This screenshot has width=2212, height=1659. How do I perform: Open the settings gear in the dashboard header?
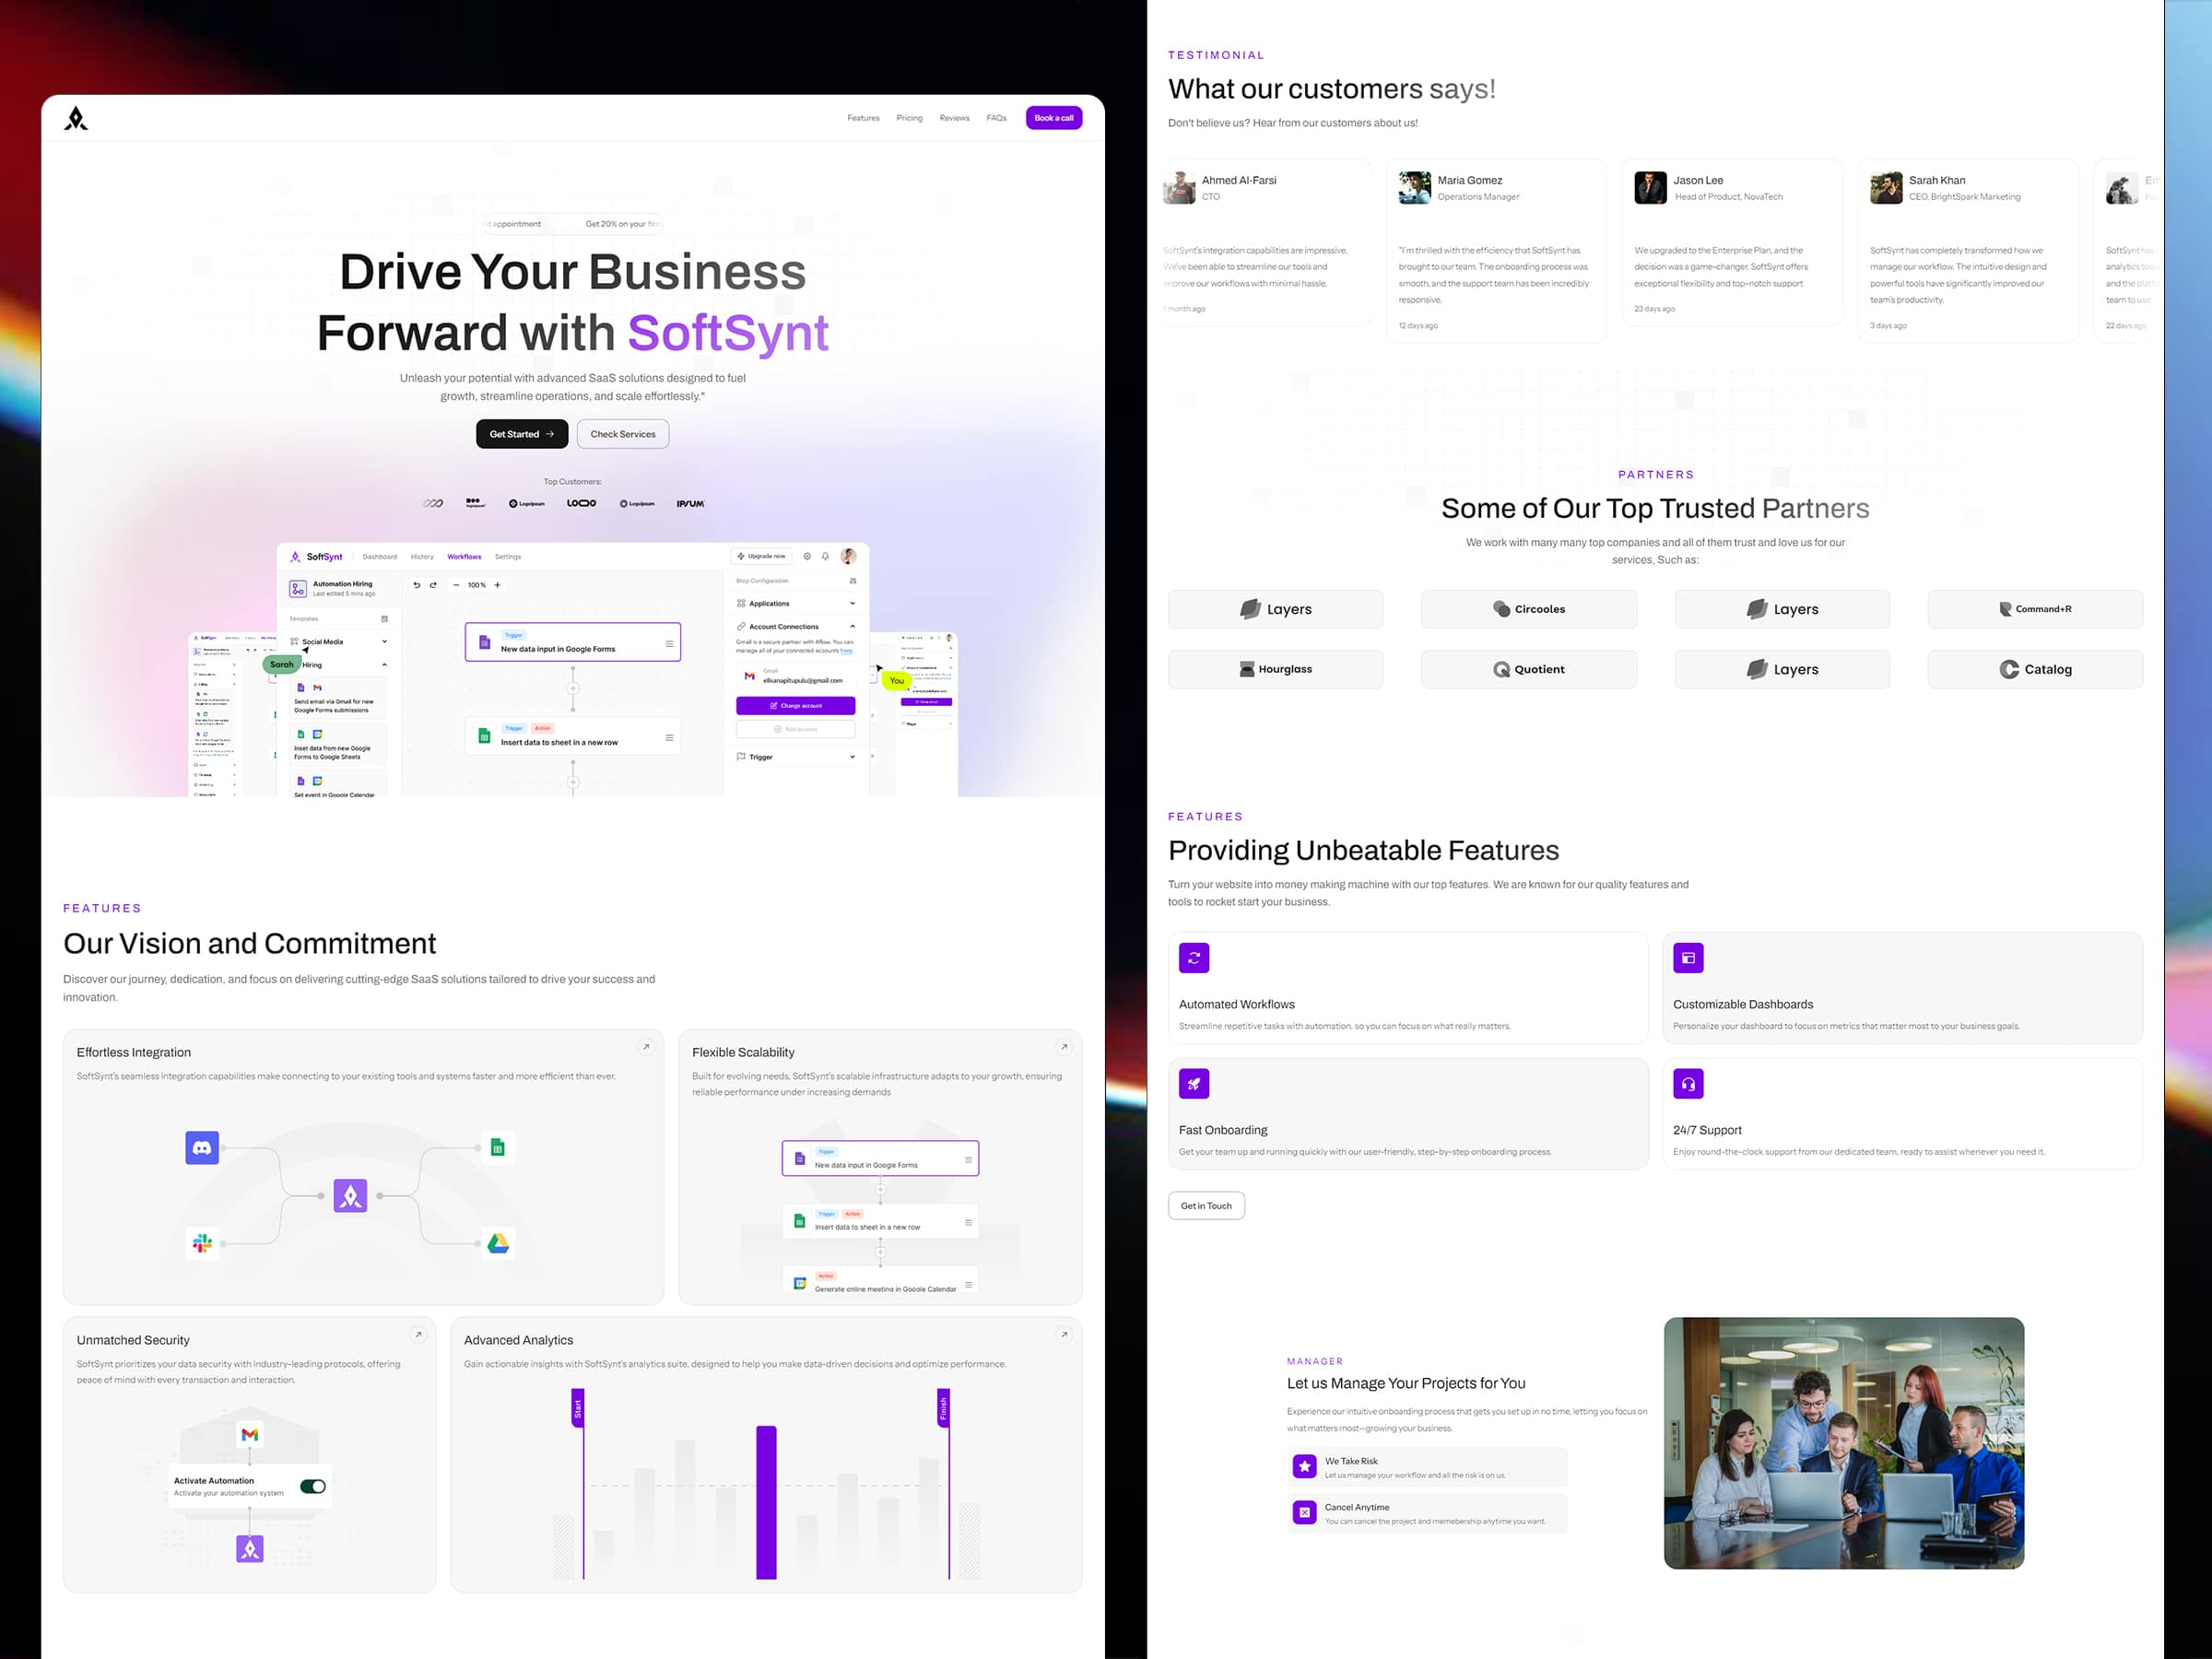[x=807, y=556]
